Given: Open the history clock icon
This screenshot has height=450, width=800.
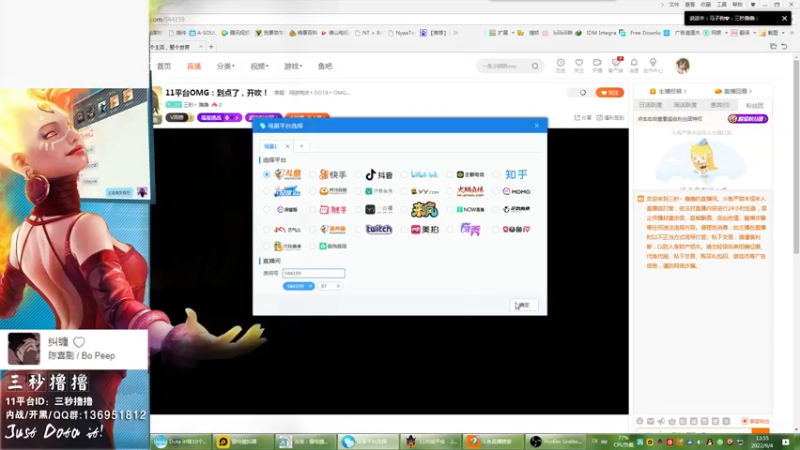Looking at the screenshot, I should coord(560,65).
